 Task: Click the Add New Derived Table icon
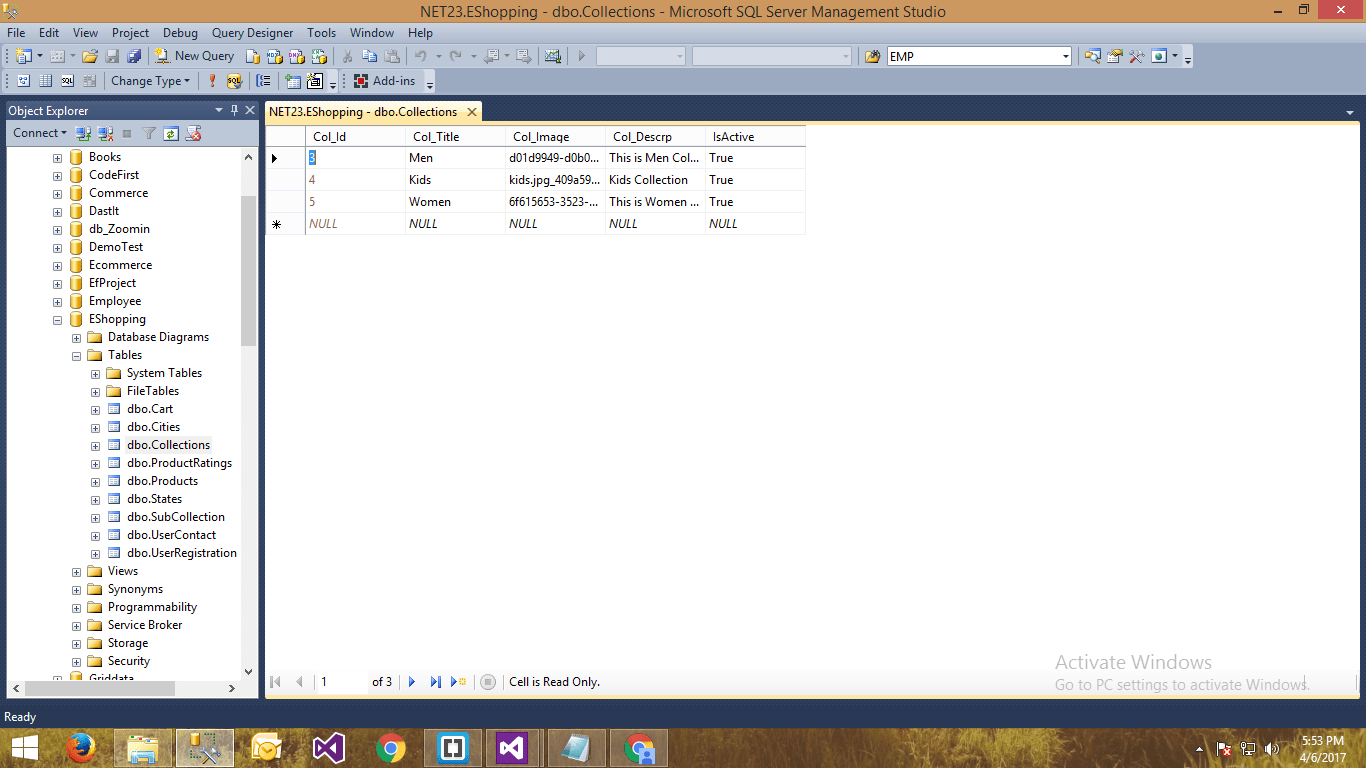click(314, 81)
